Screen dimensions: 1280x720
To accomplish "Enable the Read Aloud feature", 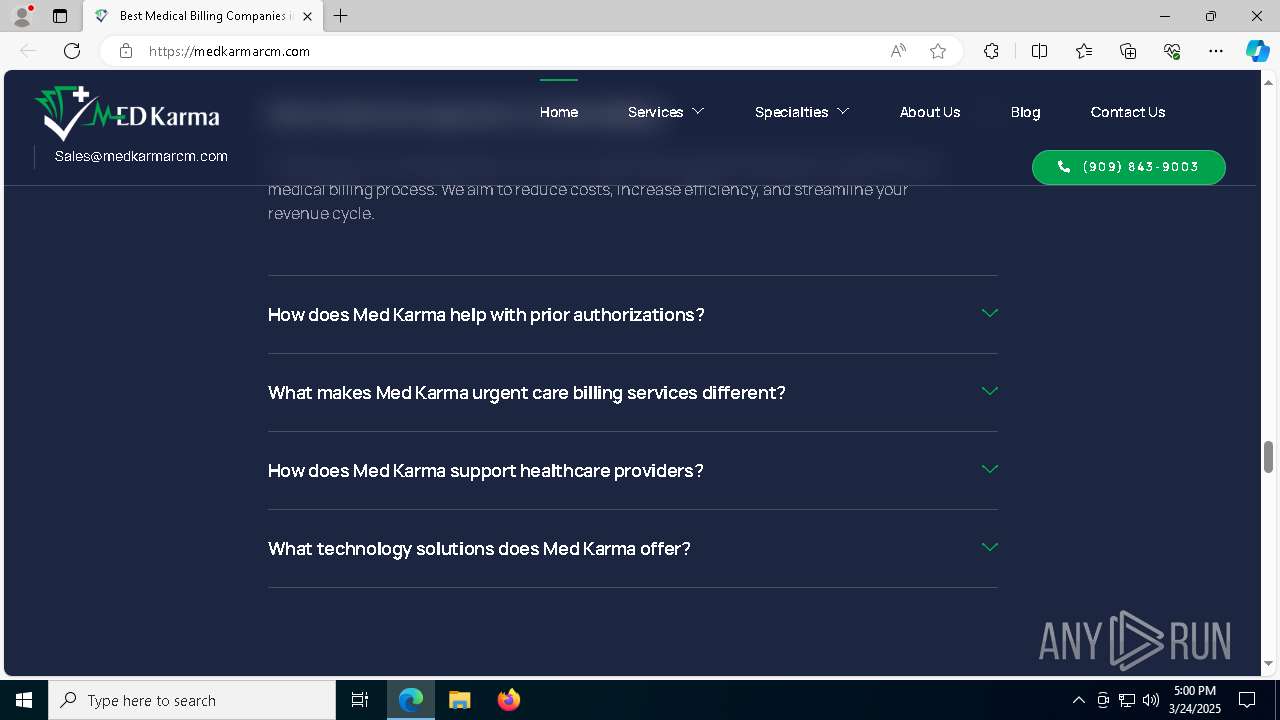I will (x=898, y=51).
